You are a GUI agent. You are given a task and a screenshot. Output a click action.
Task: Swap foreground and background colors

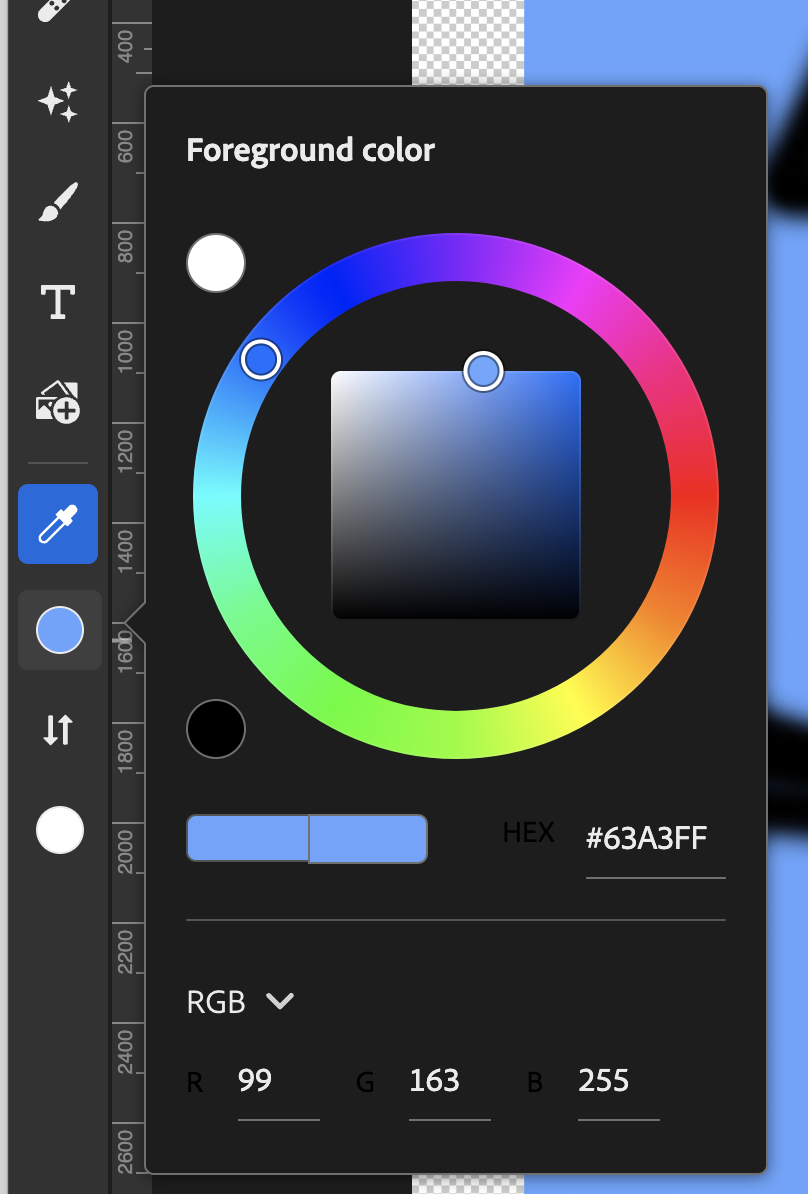coord(57,730)
